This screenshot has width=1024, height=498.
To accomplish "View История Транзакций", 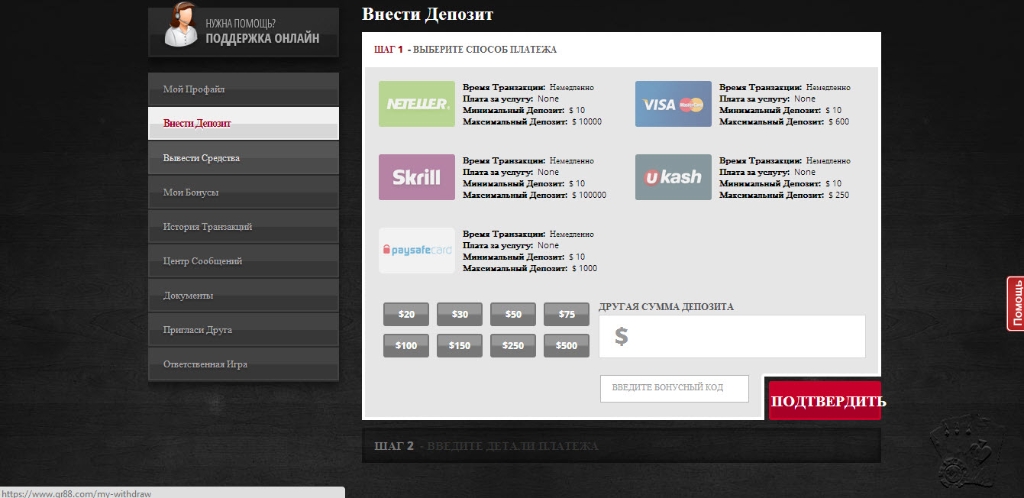I will (x=243, y=226).
